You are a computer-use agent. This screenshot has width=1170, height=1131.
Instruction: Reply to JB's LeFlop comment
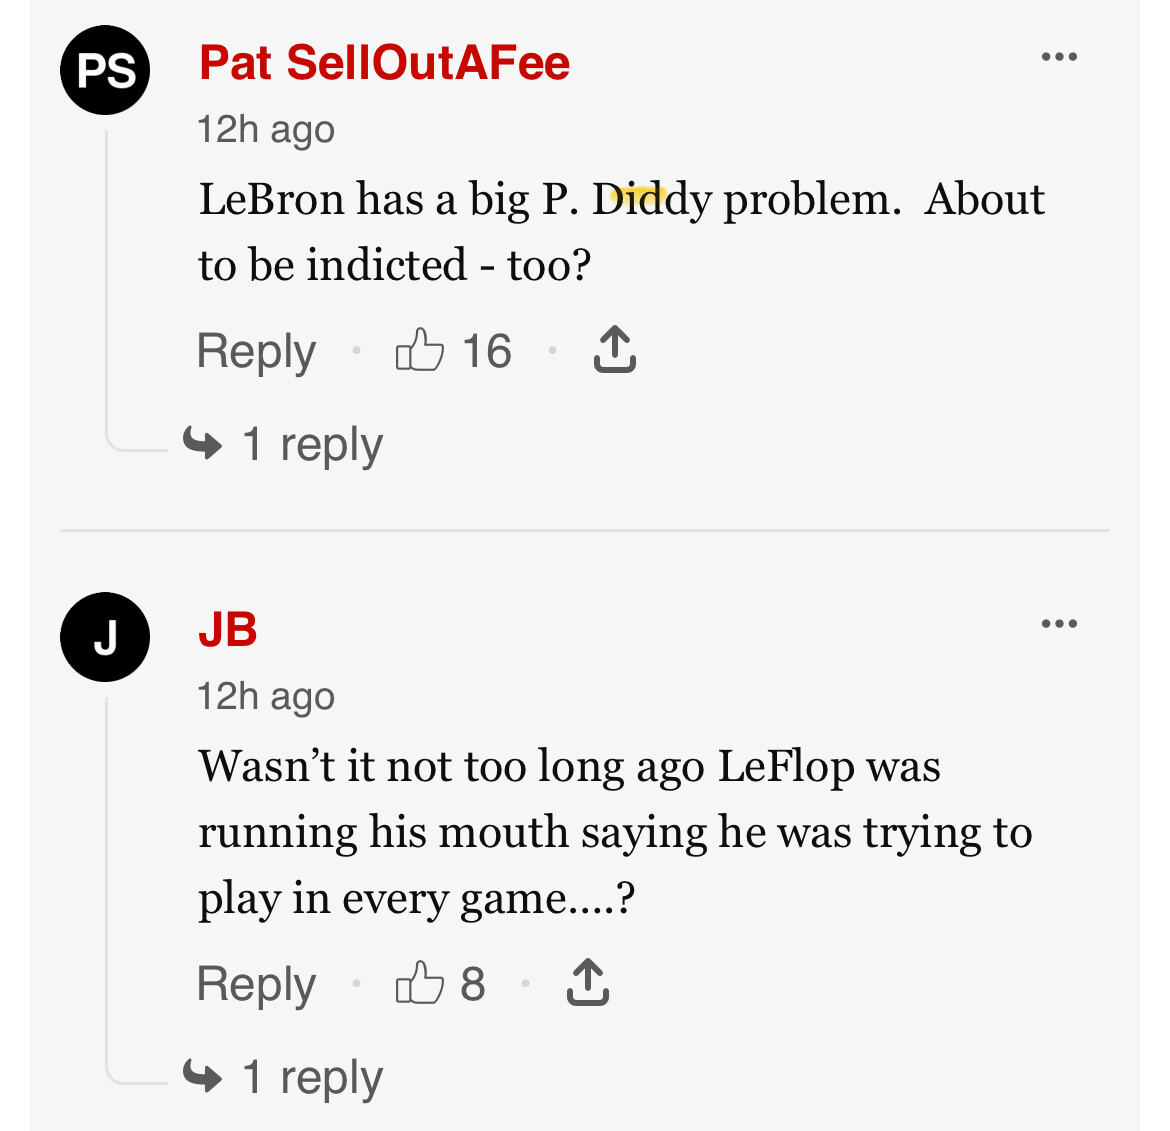(x=256, y=984)
